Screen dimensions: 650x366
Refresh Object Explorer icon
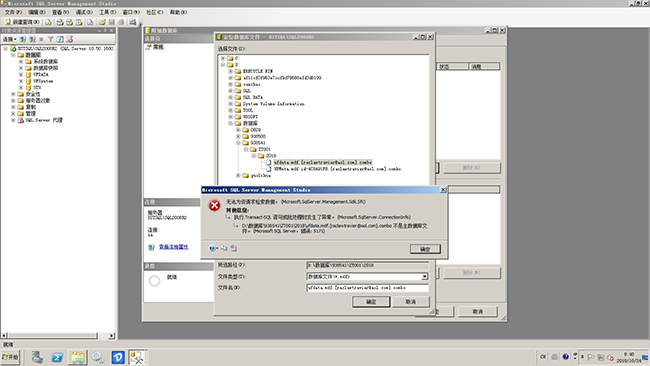60,39
